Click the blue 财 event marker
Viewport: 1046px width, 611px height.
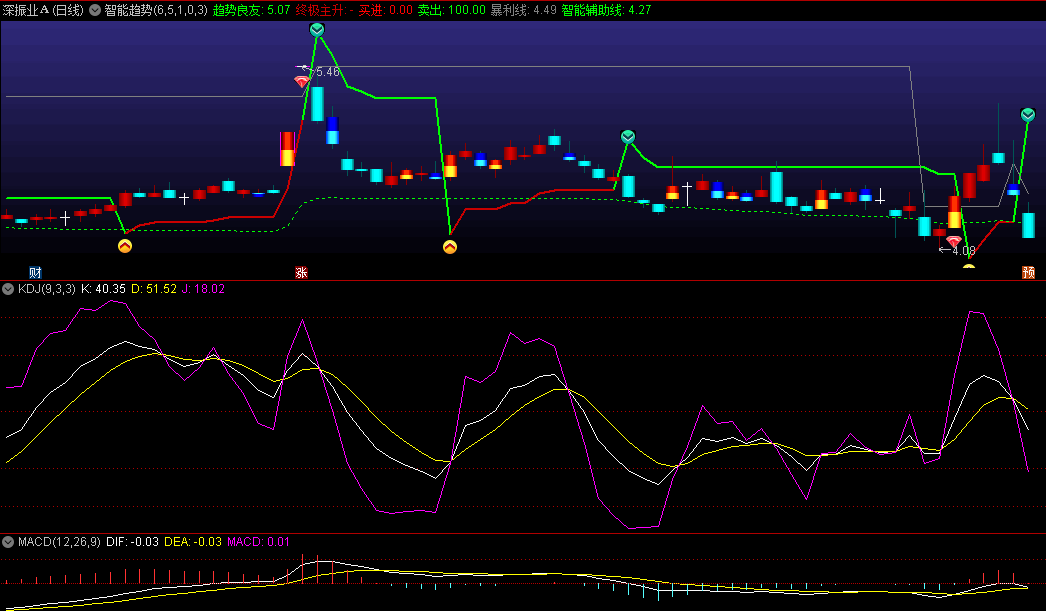click(x=35, y=272)
